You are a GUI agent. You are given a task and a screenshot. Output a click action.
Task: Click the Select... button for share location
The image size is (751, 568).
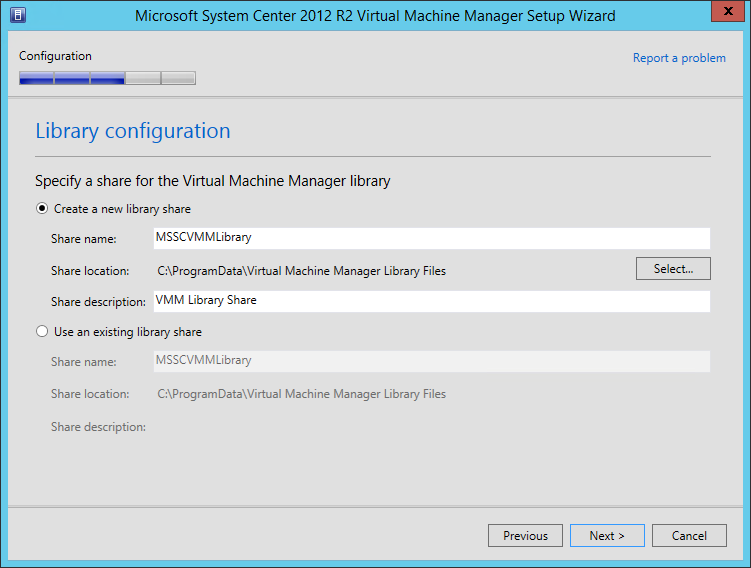[x=673, y=269]
